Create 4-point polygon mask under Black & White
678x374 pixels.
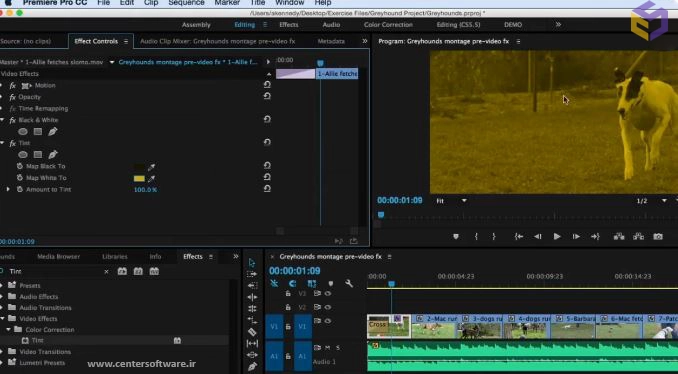pyautogui.click(x=38, y=131)
